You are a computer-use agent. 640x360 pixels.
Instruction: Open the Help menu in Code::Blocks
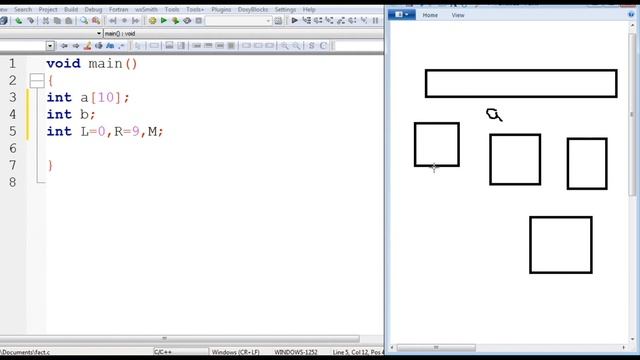tap(309, 9)
